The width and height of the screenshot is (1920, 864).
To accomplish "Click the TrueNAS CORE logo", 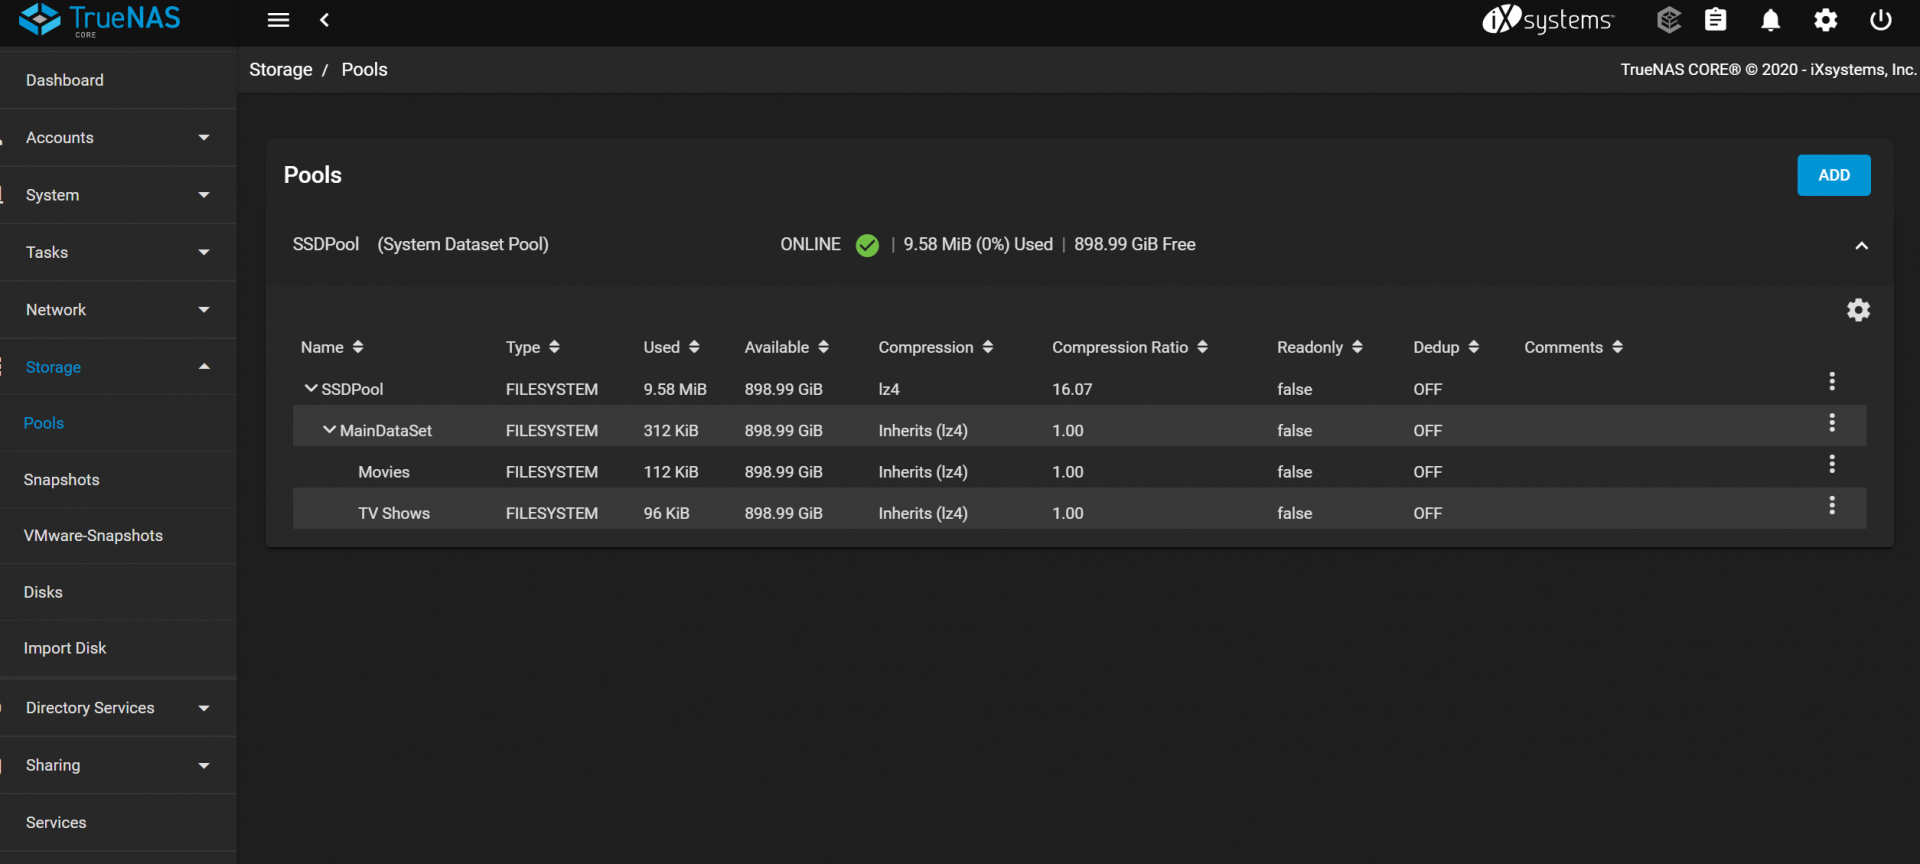I will [x=100, y=20].
